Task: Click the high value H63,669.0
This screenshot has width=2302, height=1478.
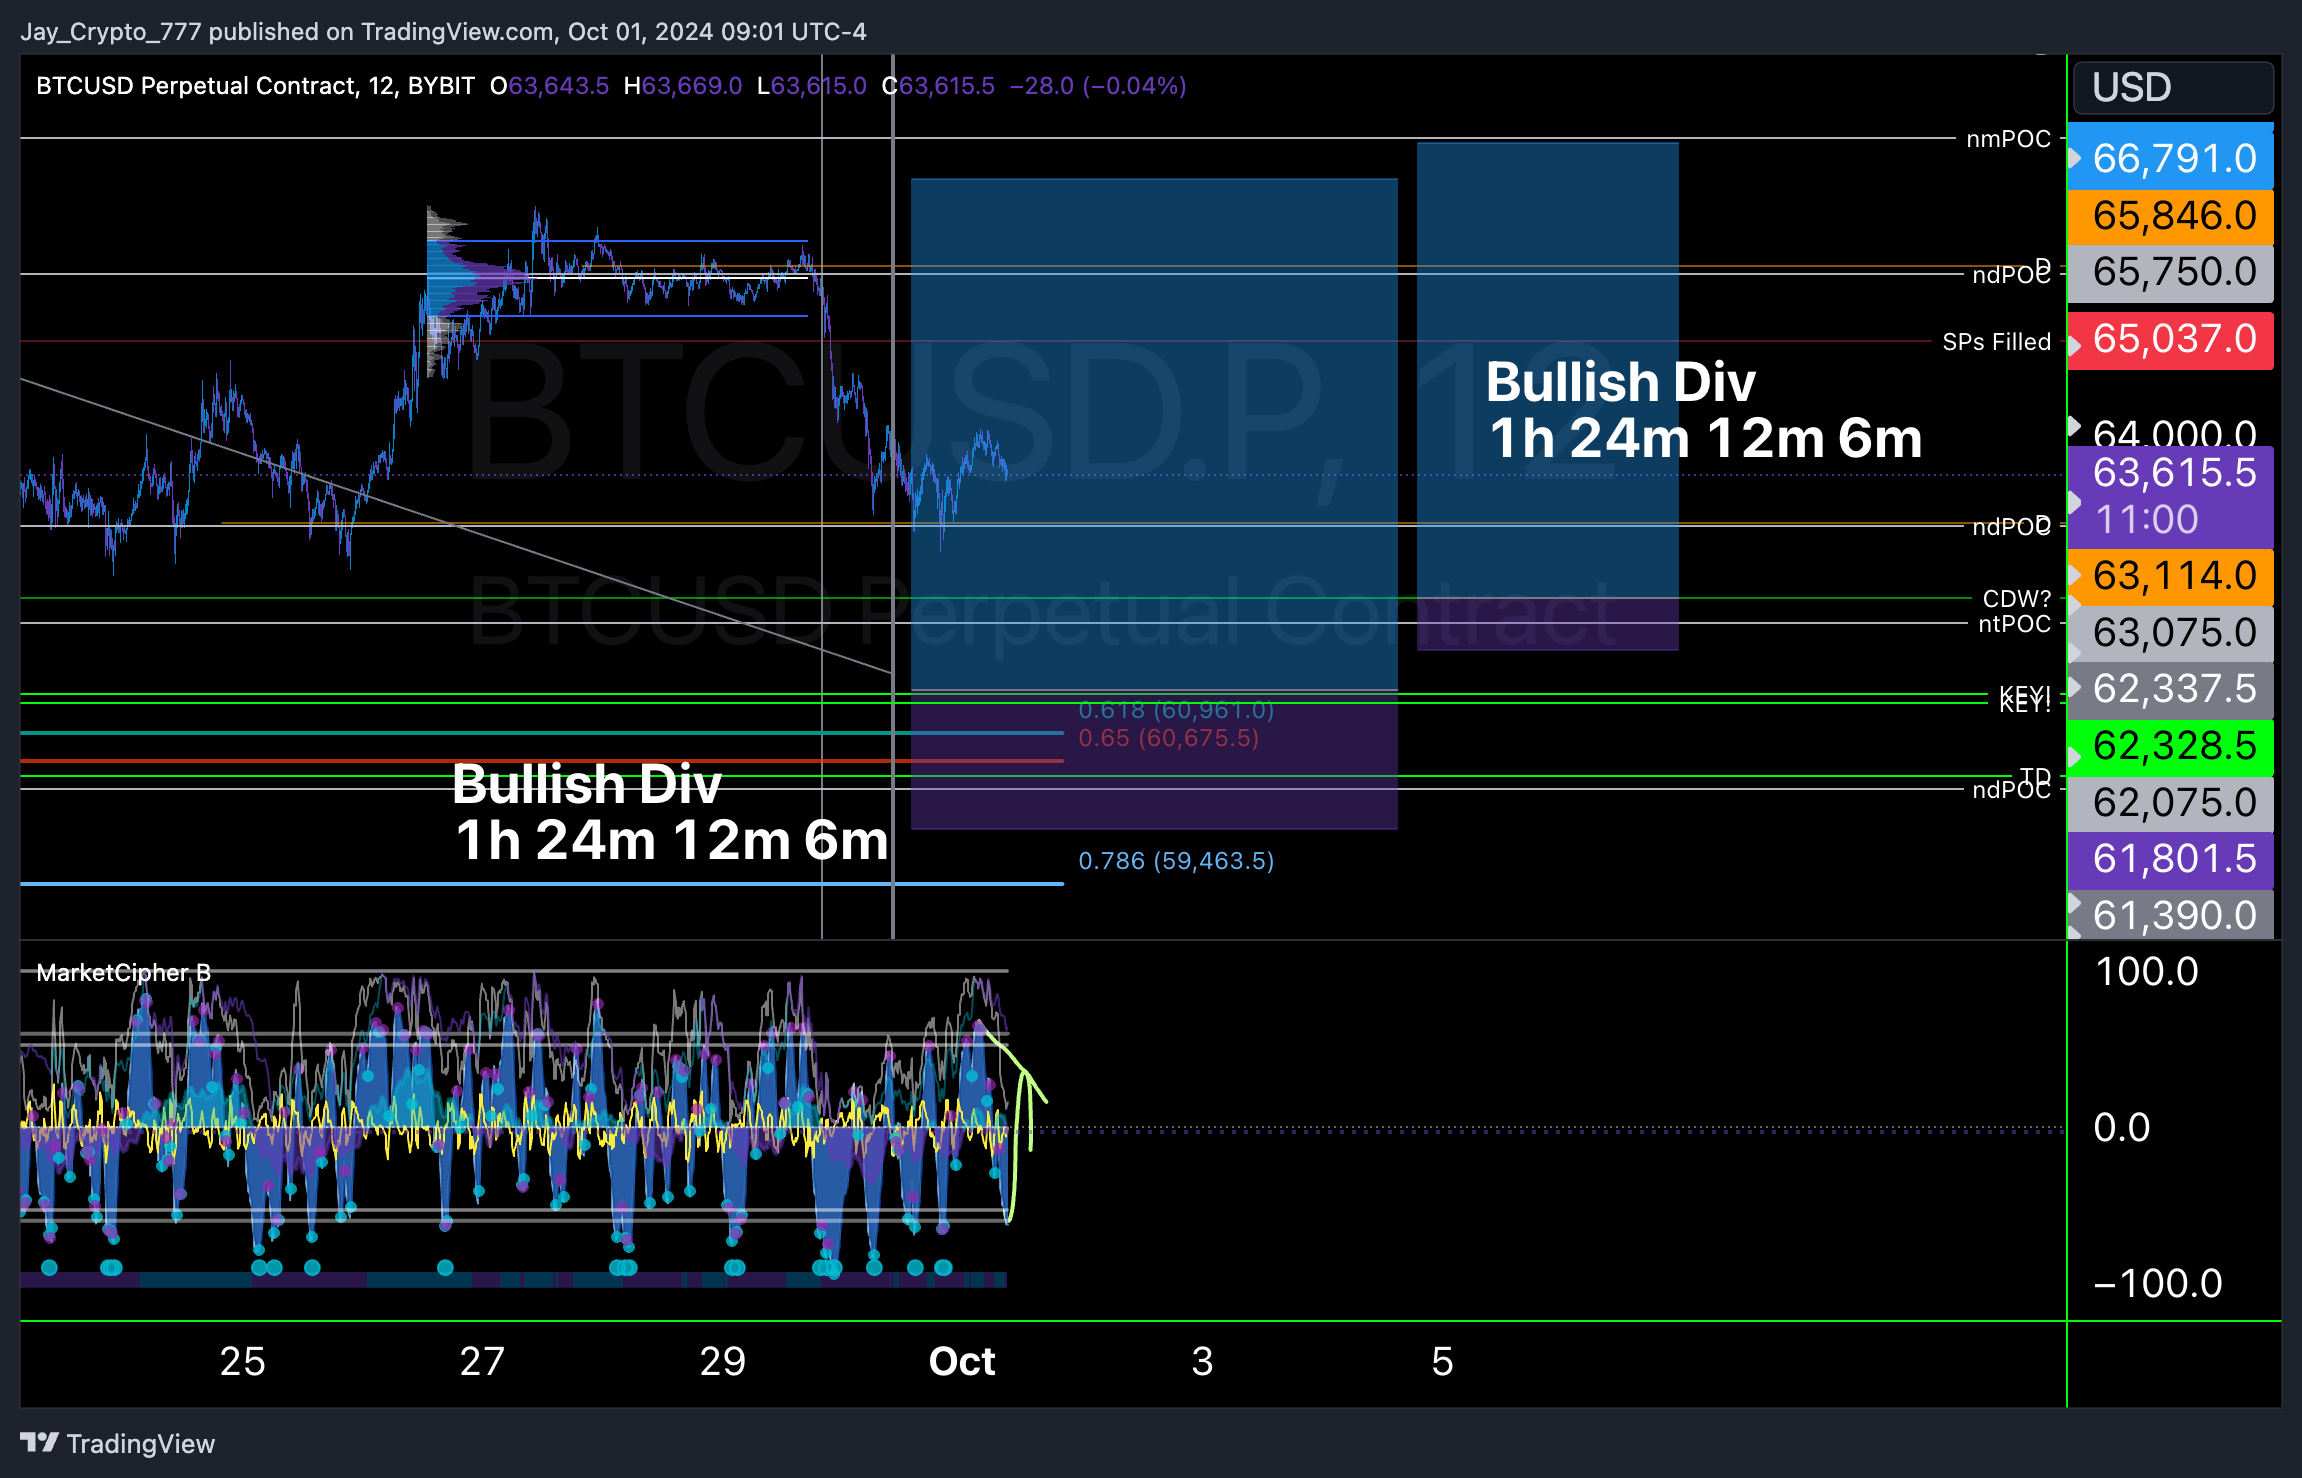Action: tap(683, 86)
